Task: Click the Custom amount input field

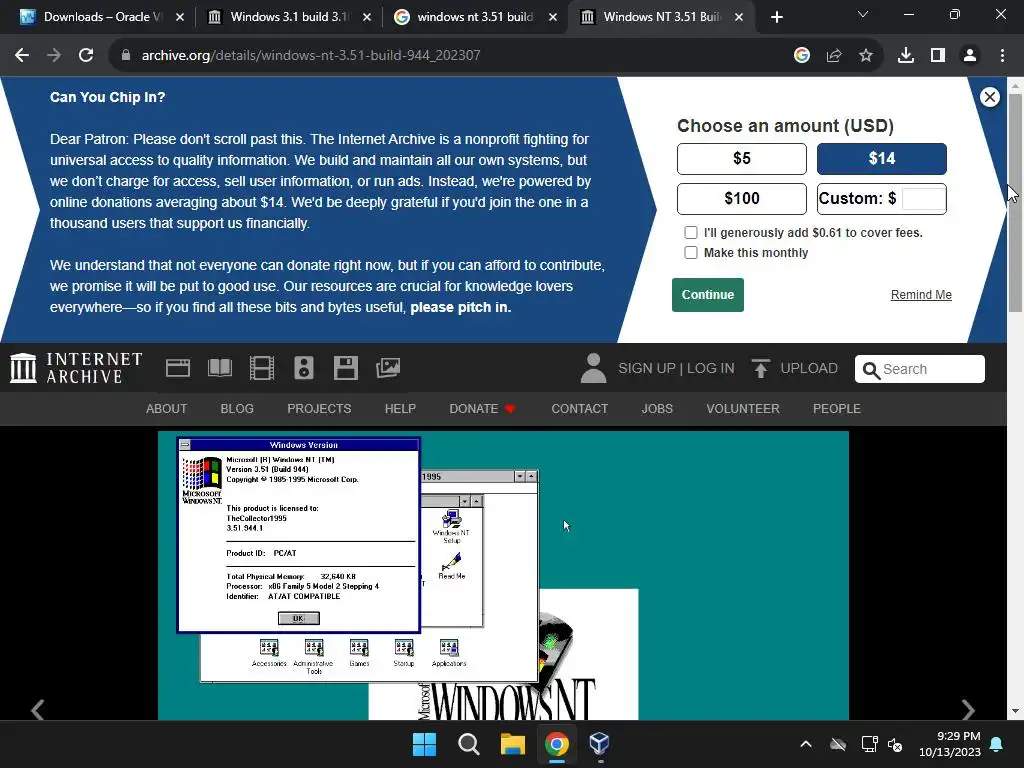Action: tap(923, 199)
